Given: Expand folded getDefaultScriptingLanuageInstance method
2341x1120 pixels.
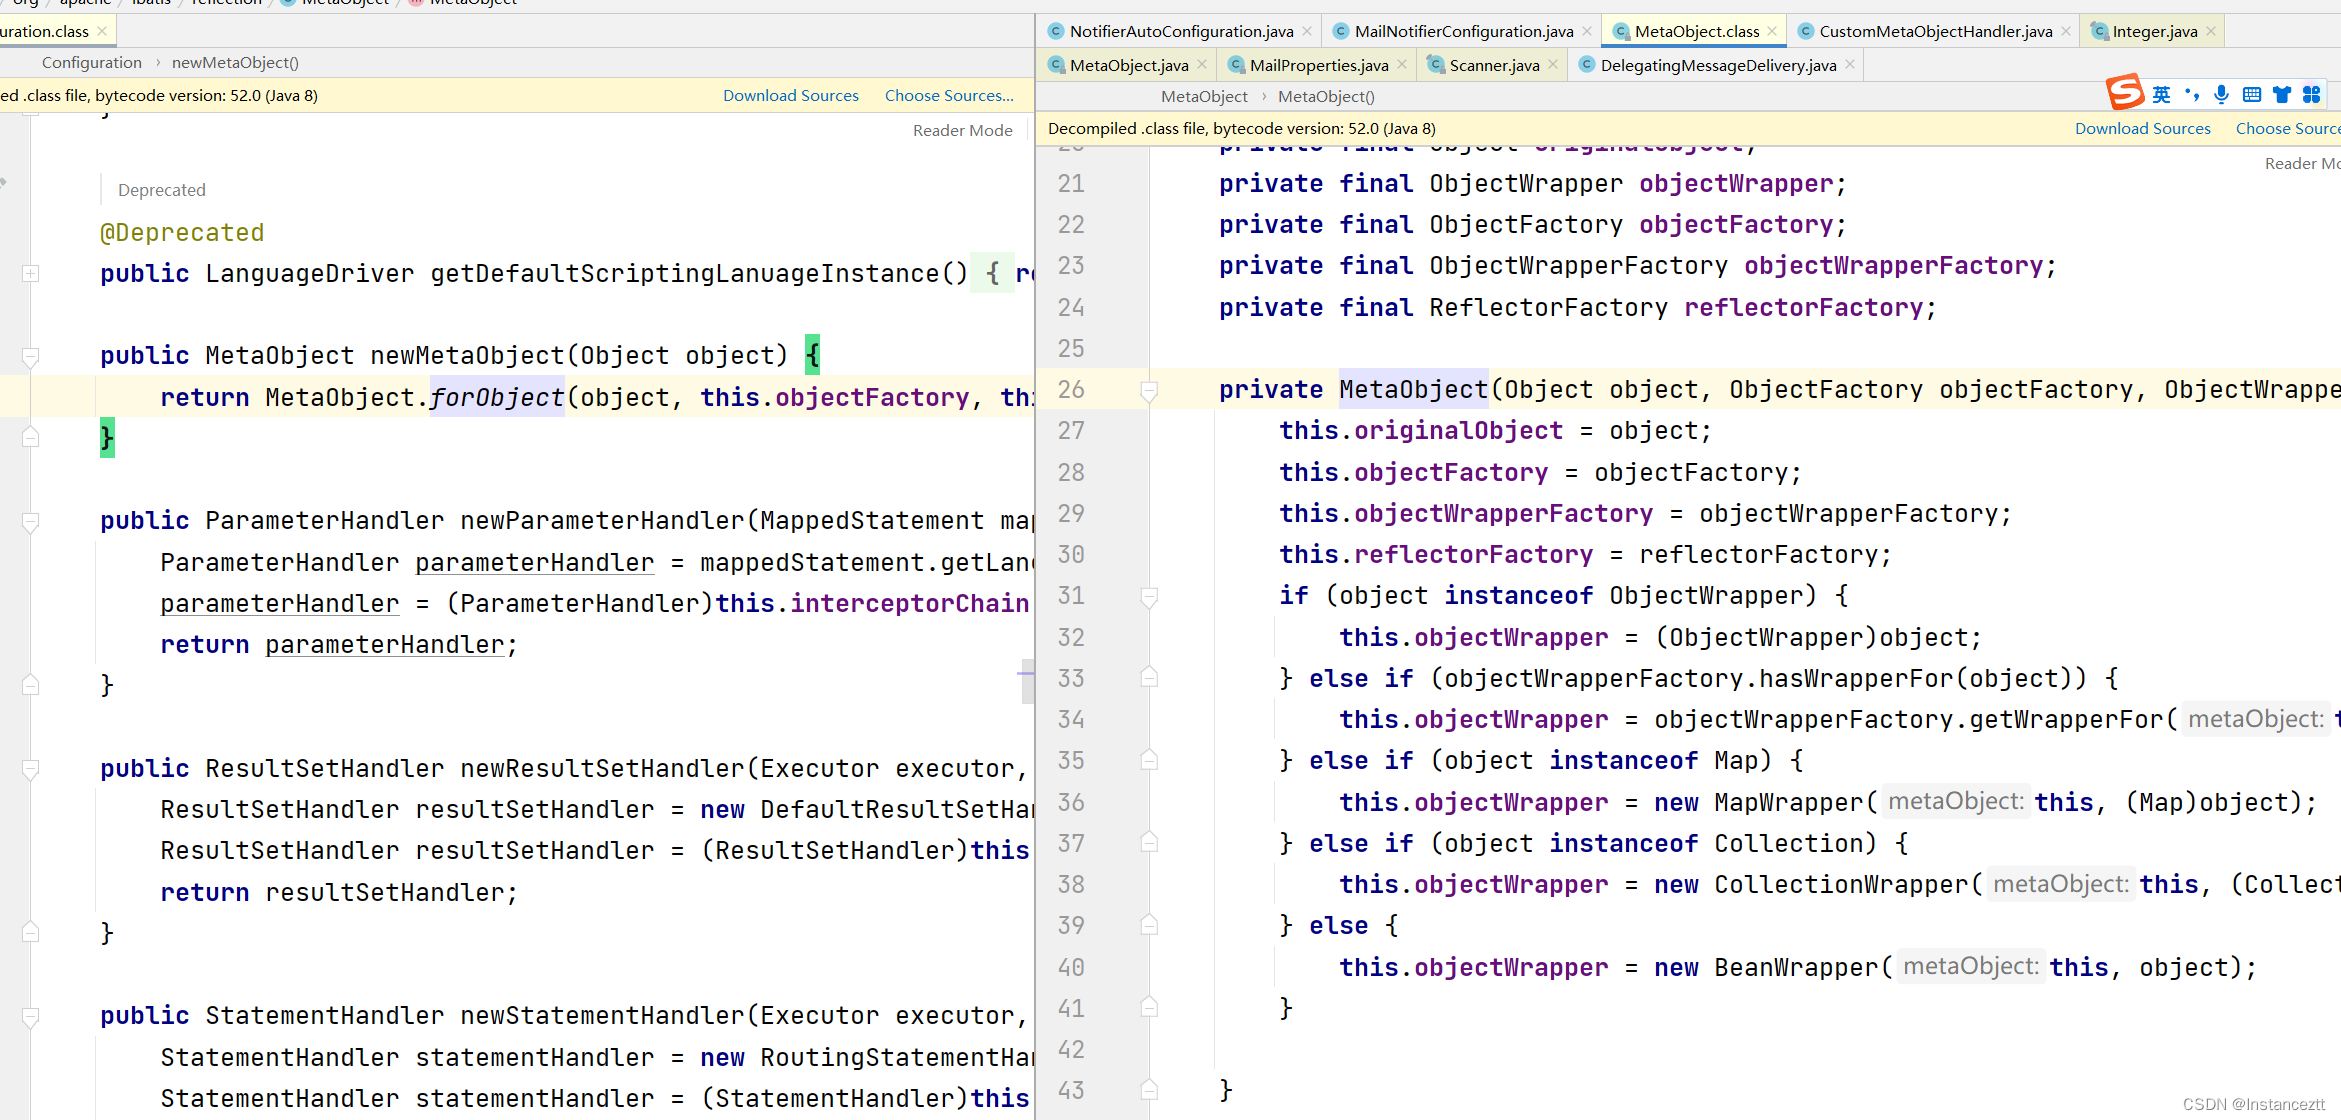Looking at the screenshot, I should point(31,273).
